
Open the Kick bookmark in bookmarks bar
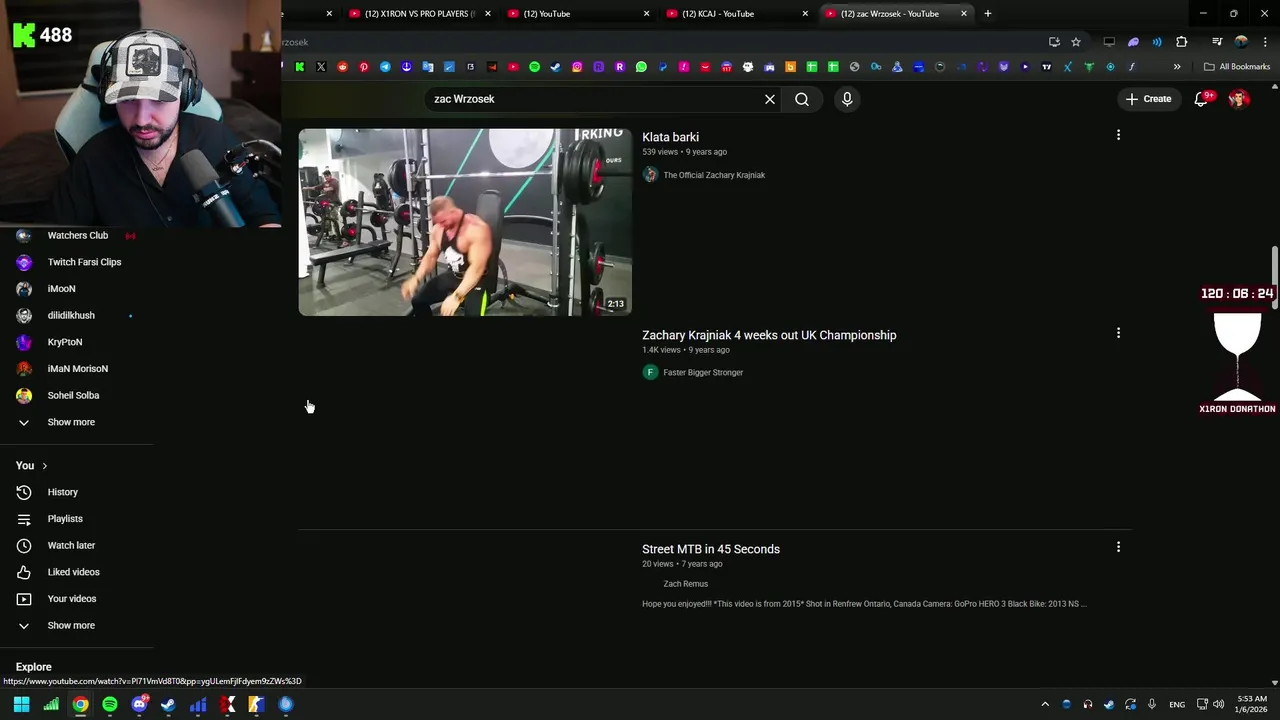coord(300,67)
